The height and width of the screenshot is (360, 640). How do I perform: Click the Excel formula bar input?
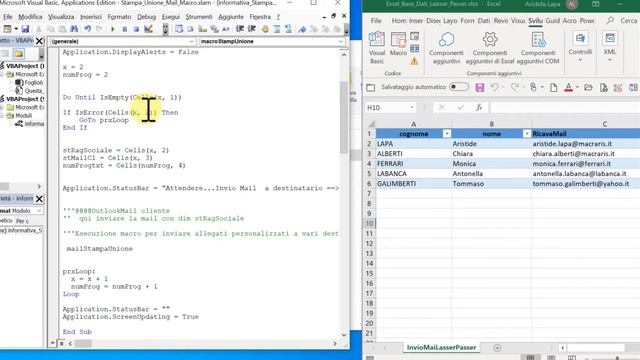tap(565, 107)
